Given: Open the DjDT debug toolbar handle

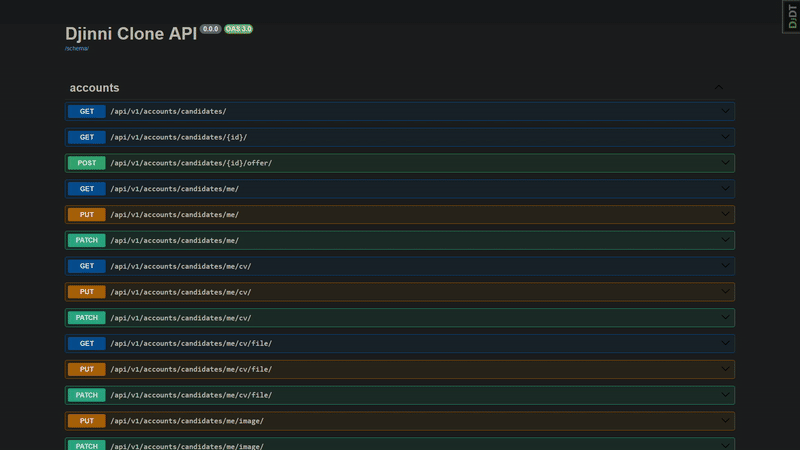Looking at the screenshot, I should coord(791,17).
